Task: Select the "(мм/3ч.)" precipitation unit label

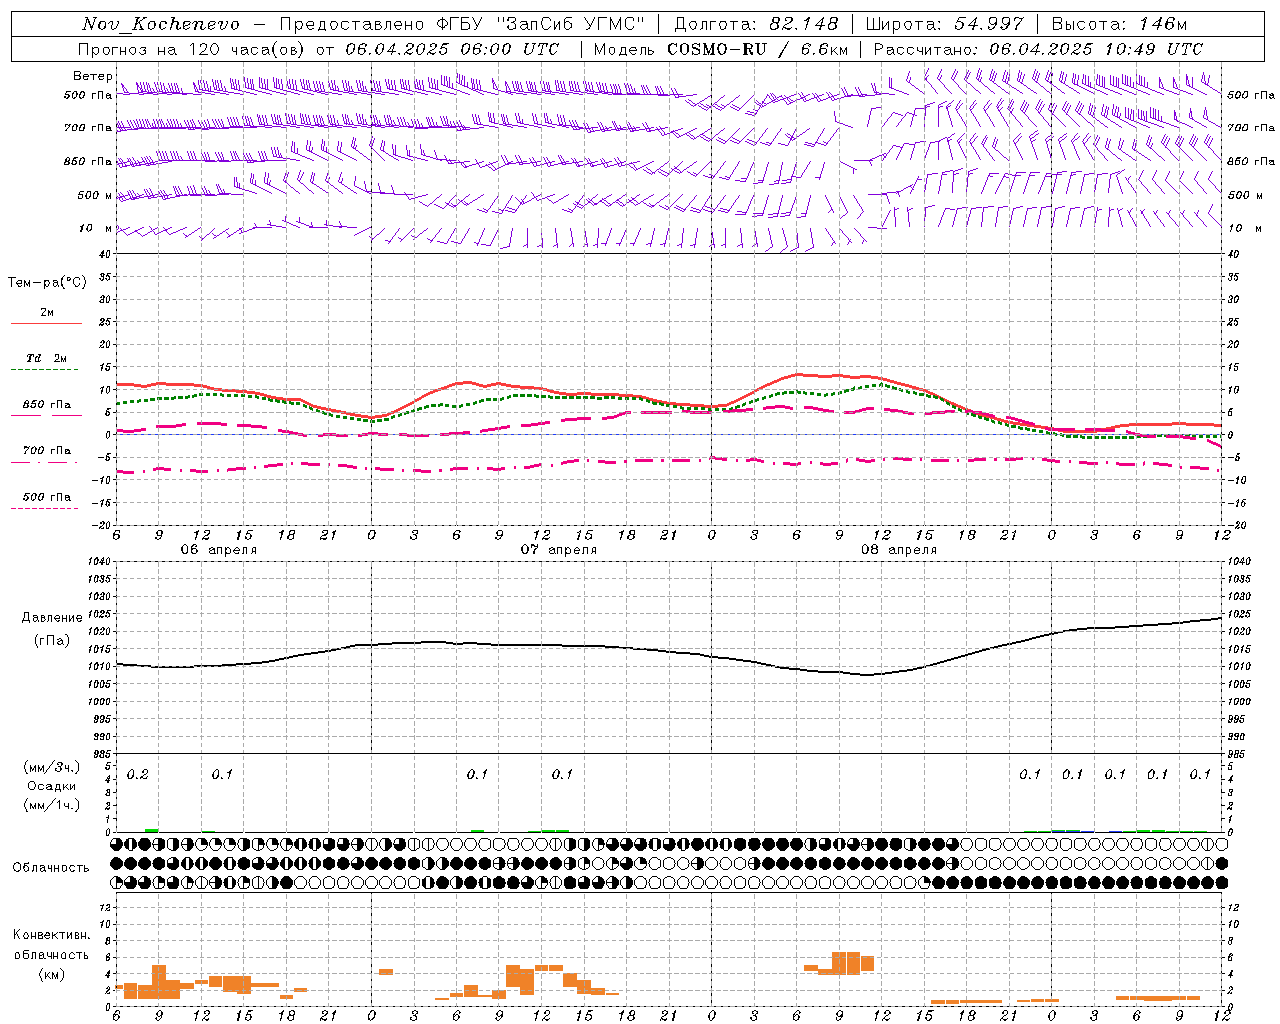Action: click(x=52, y=767)
